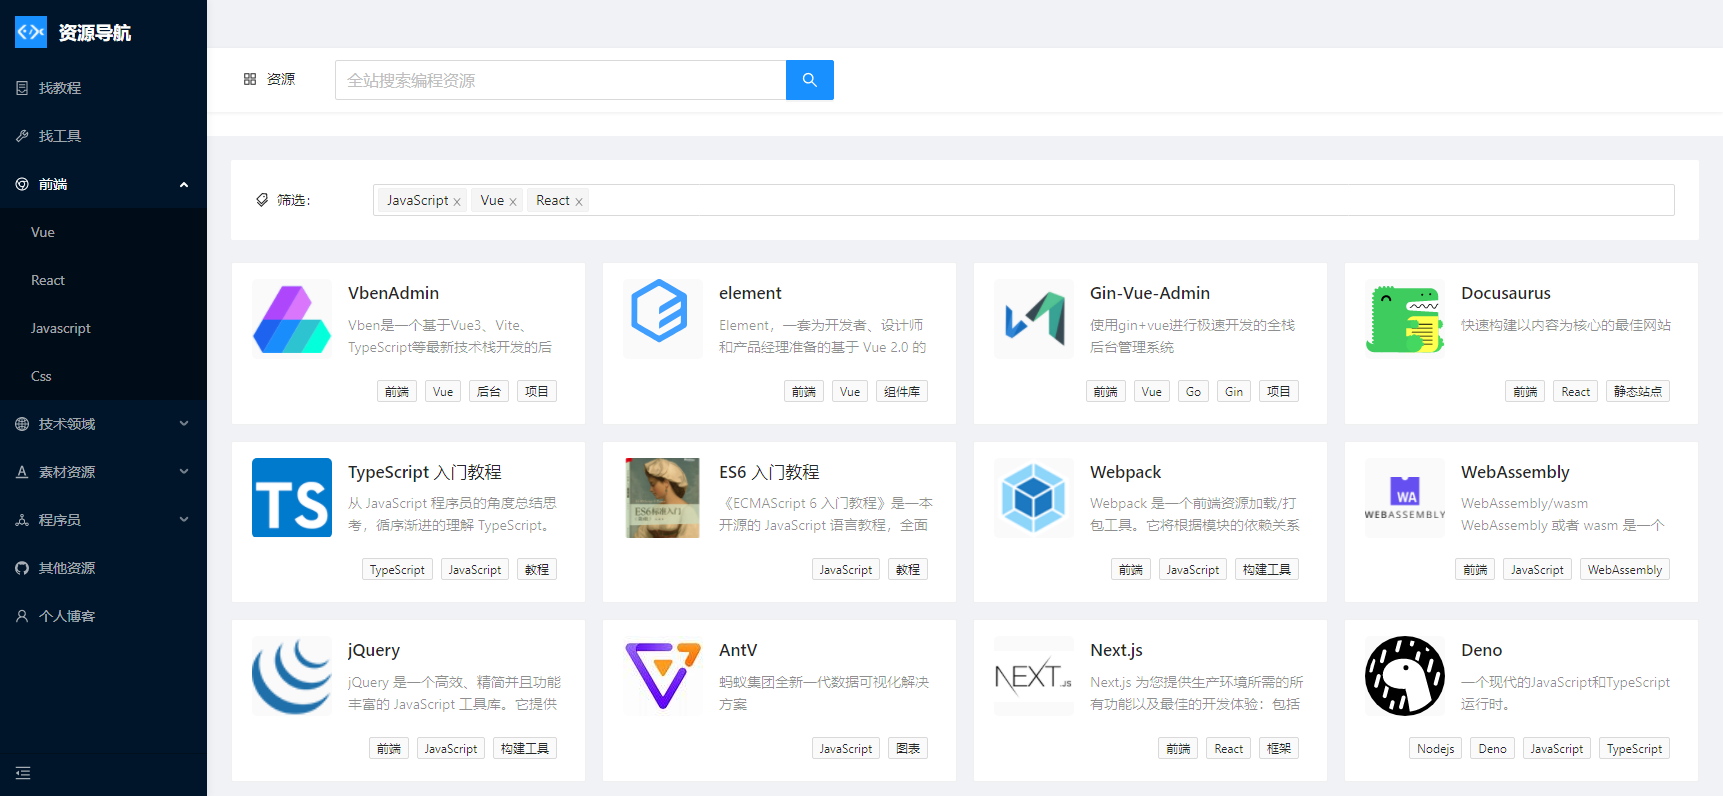1723x796 pixels.
Task: Collapse the sidebar with bottom menu-fold icon
Action: [x=23, y=773]
